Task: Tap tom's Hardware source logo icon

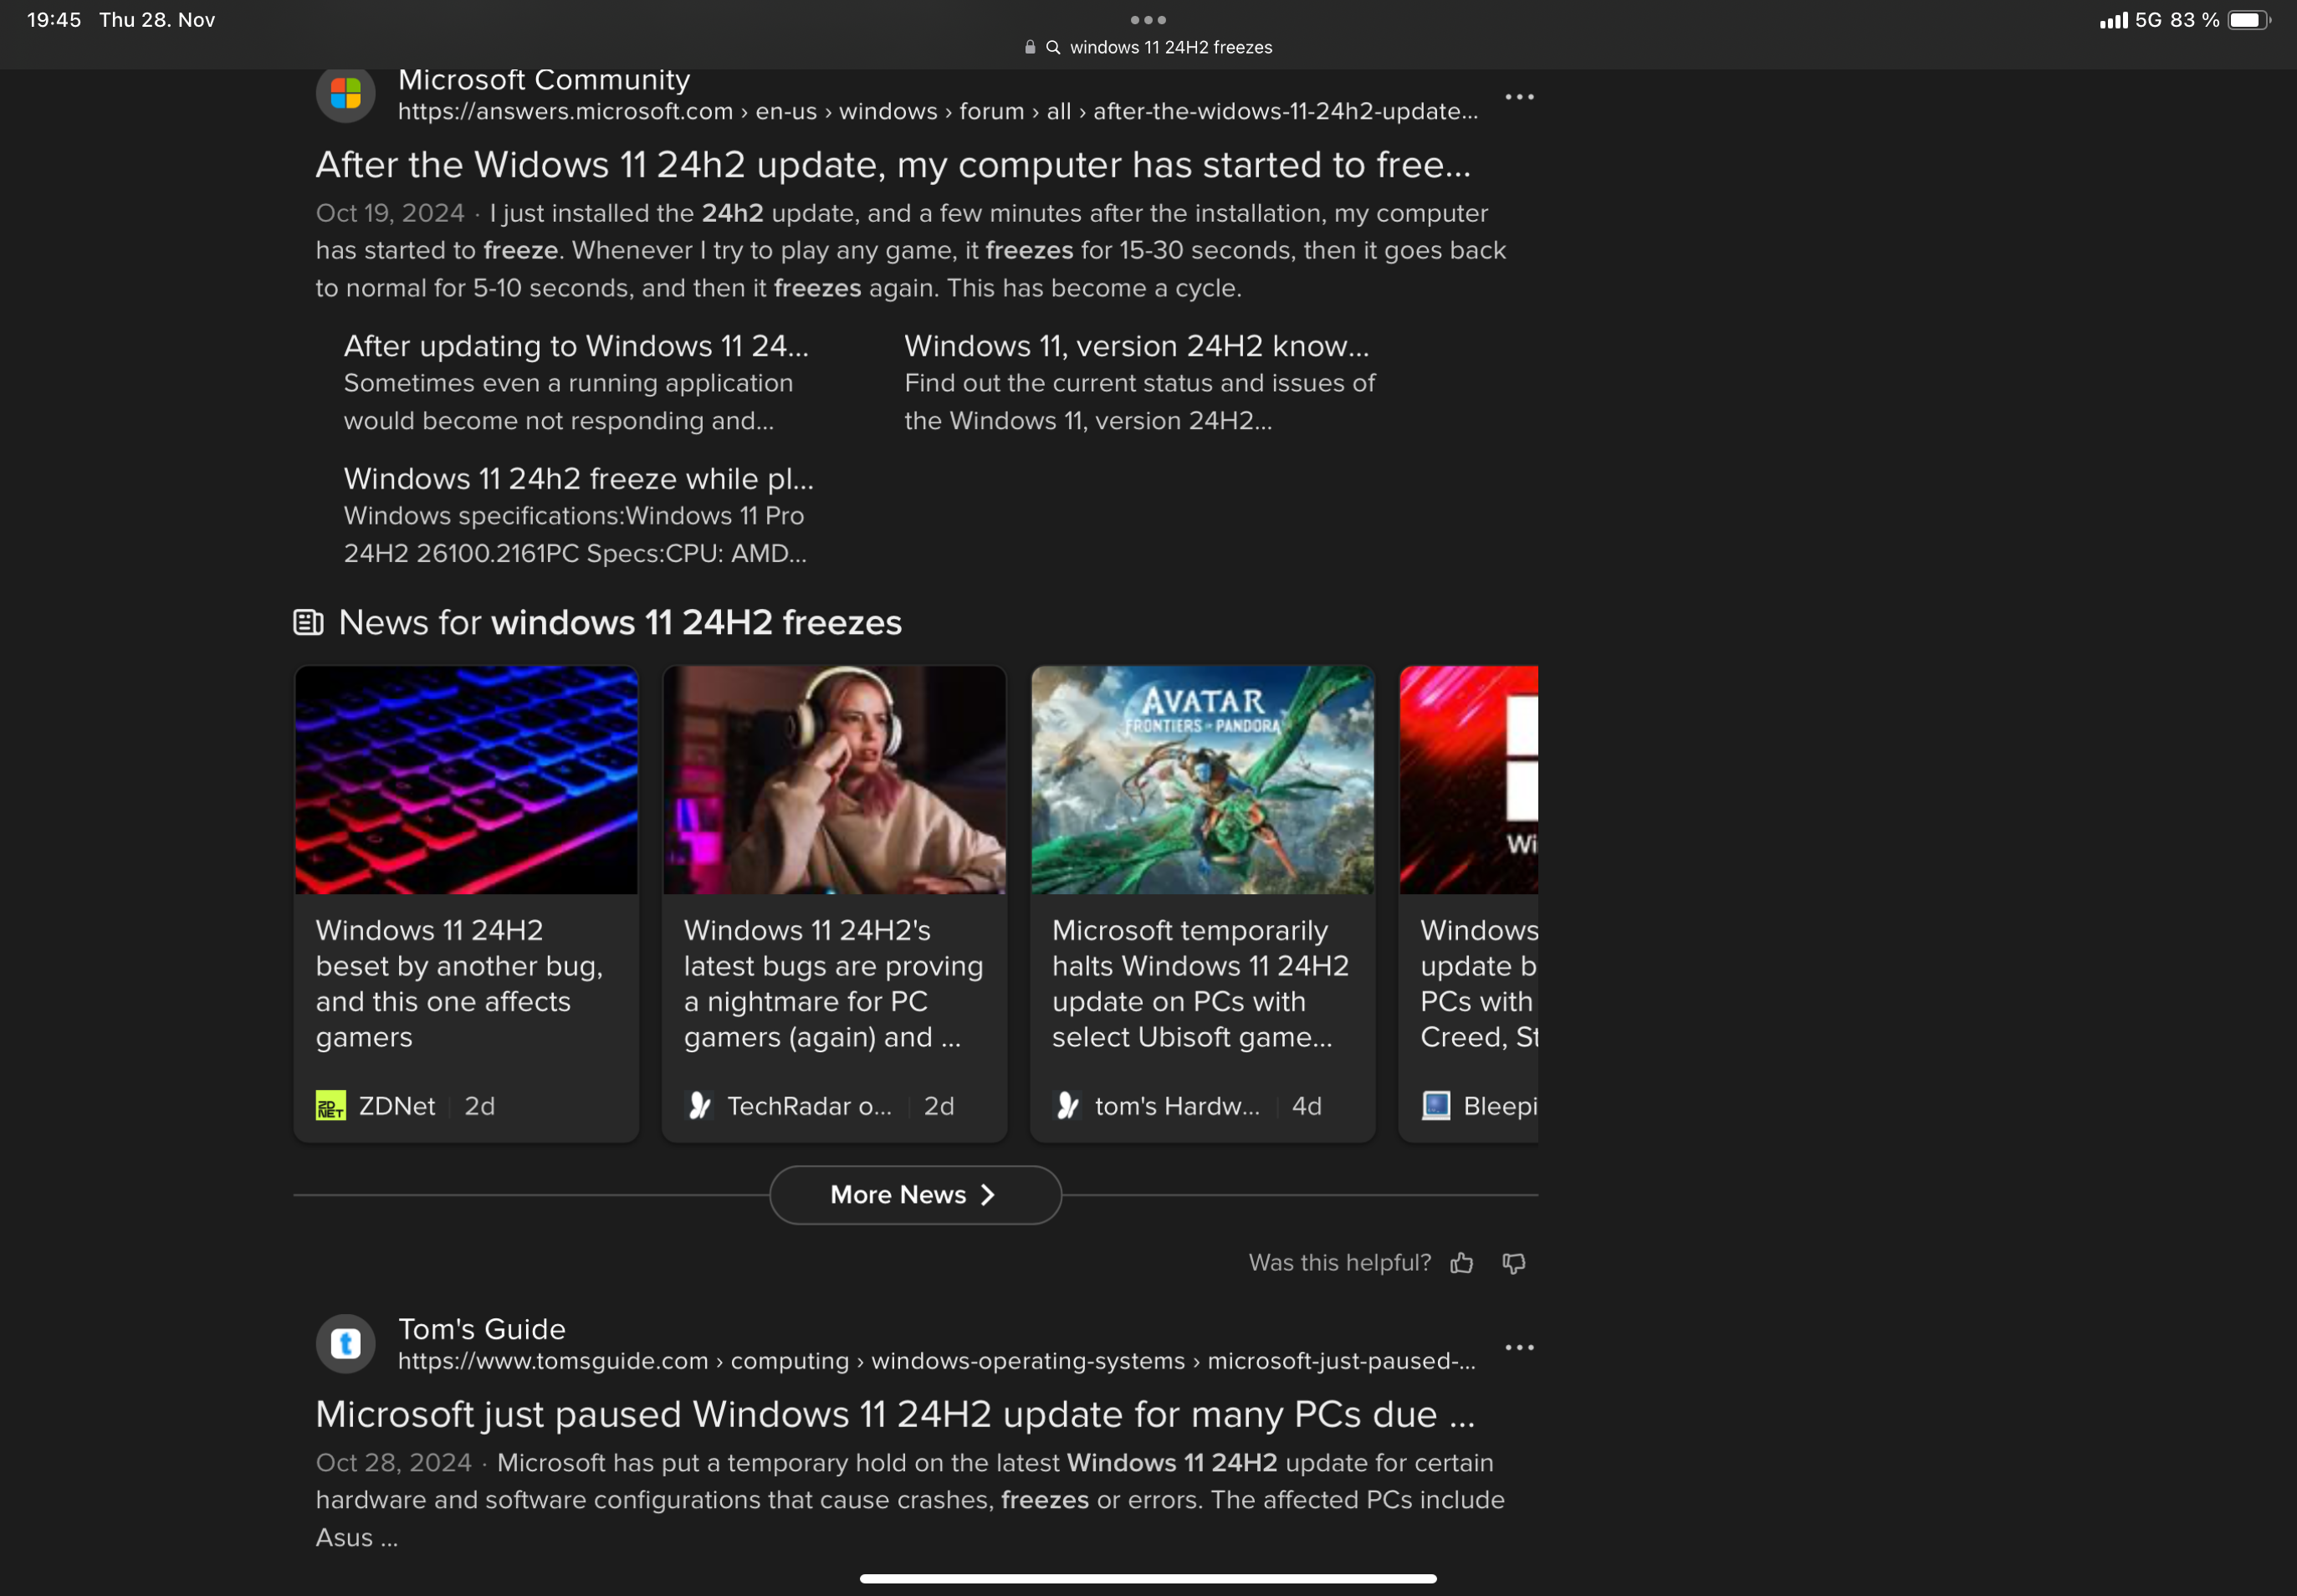Action: coord(1068,1105)
